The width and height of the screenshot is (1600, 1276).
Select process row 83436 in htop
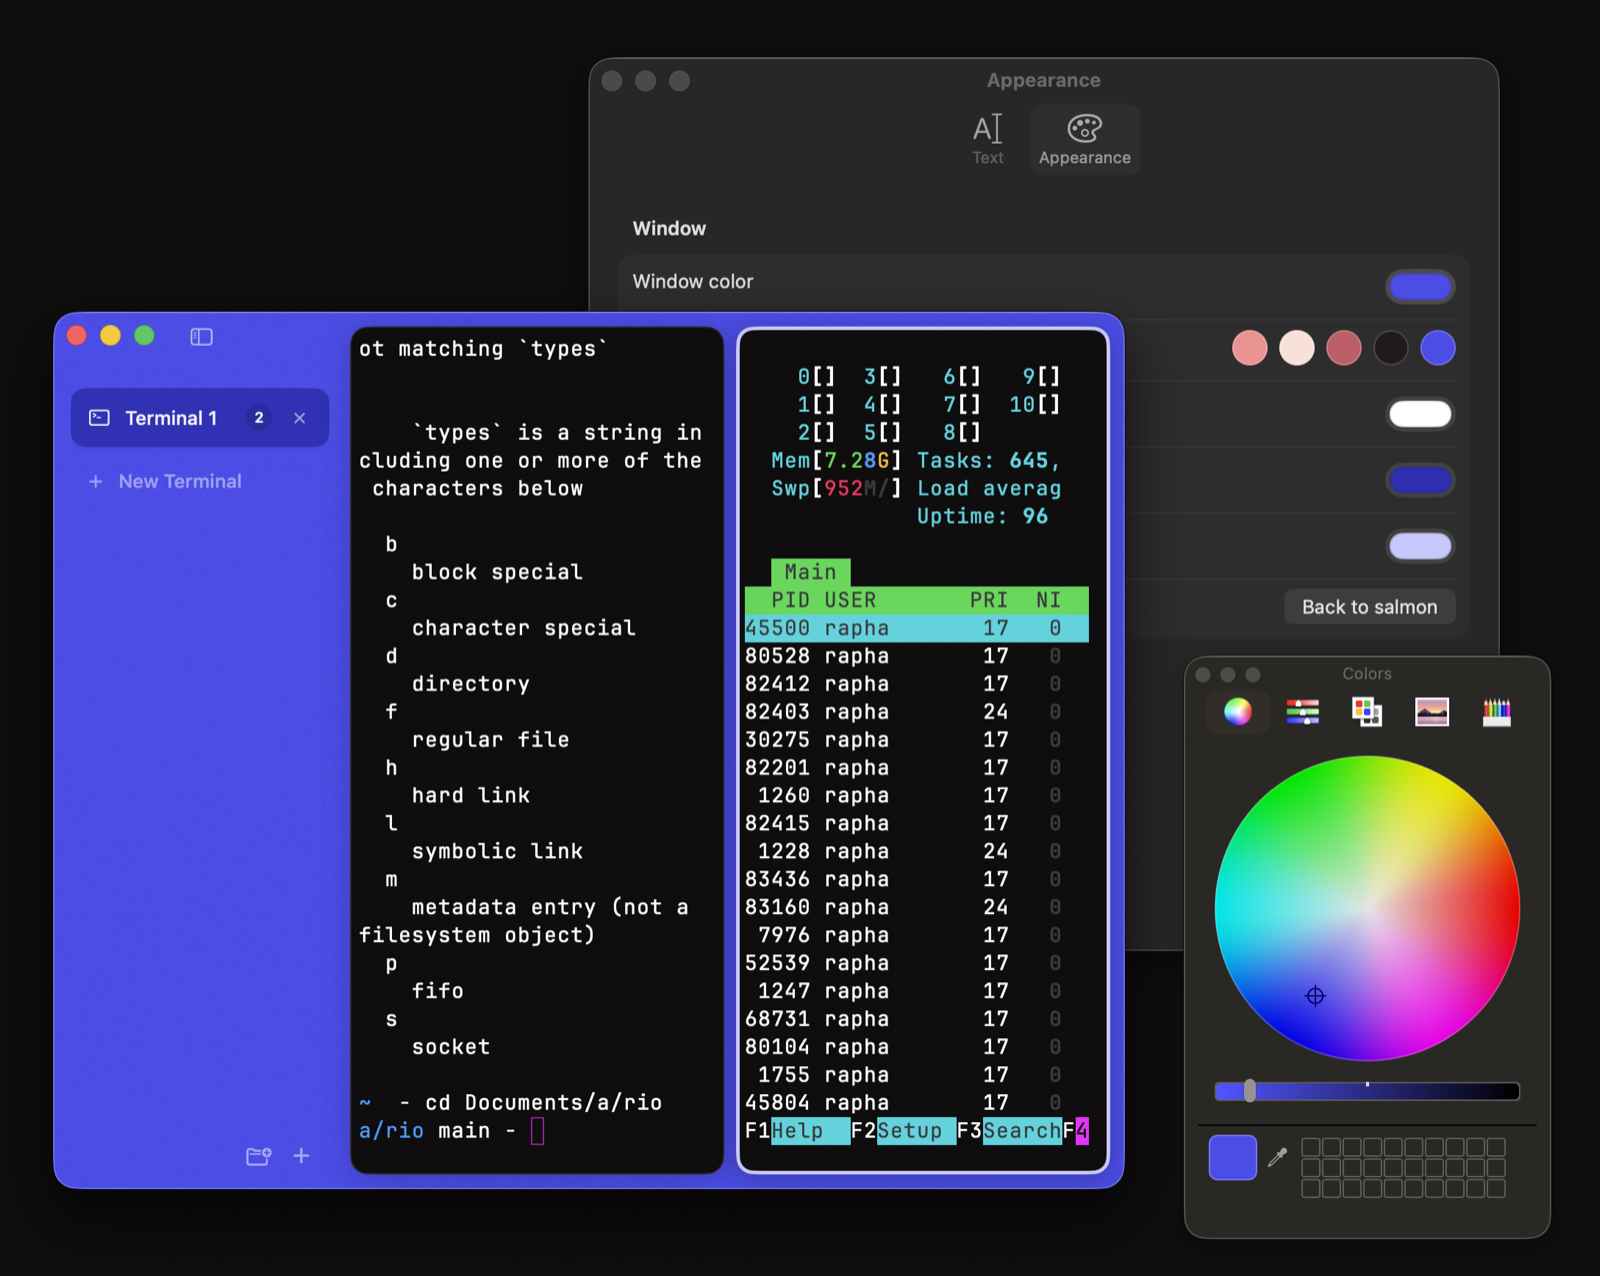tap(917, 879)
